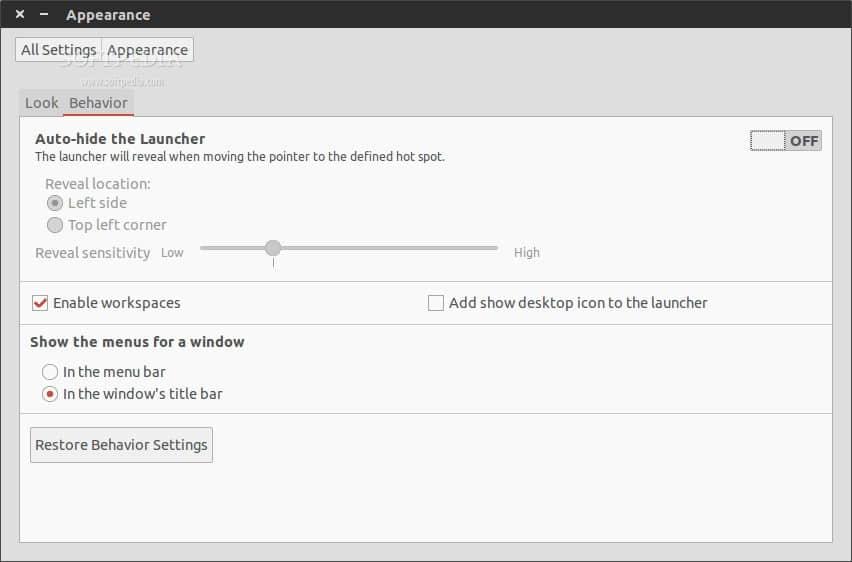
Task: Go back to All Settings
Action: tap(58, 50)
